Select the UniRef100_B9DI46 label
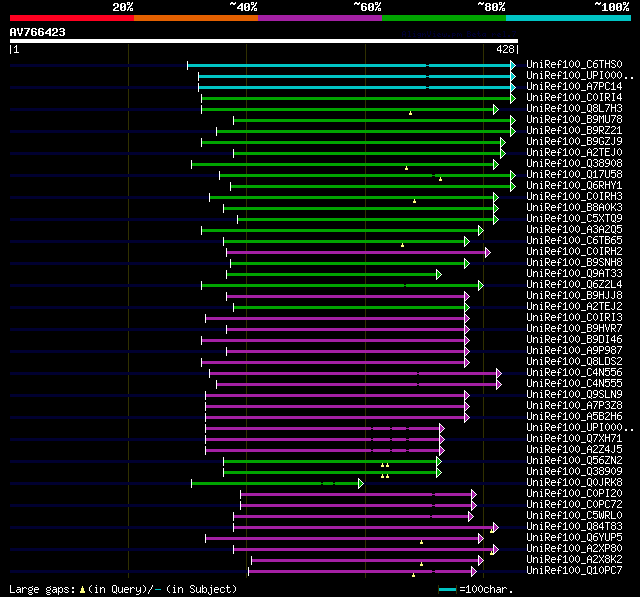Image resolution: width=640 pixels, height=597 pixels. [x=574, y=340]
